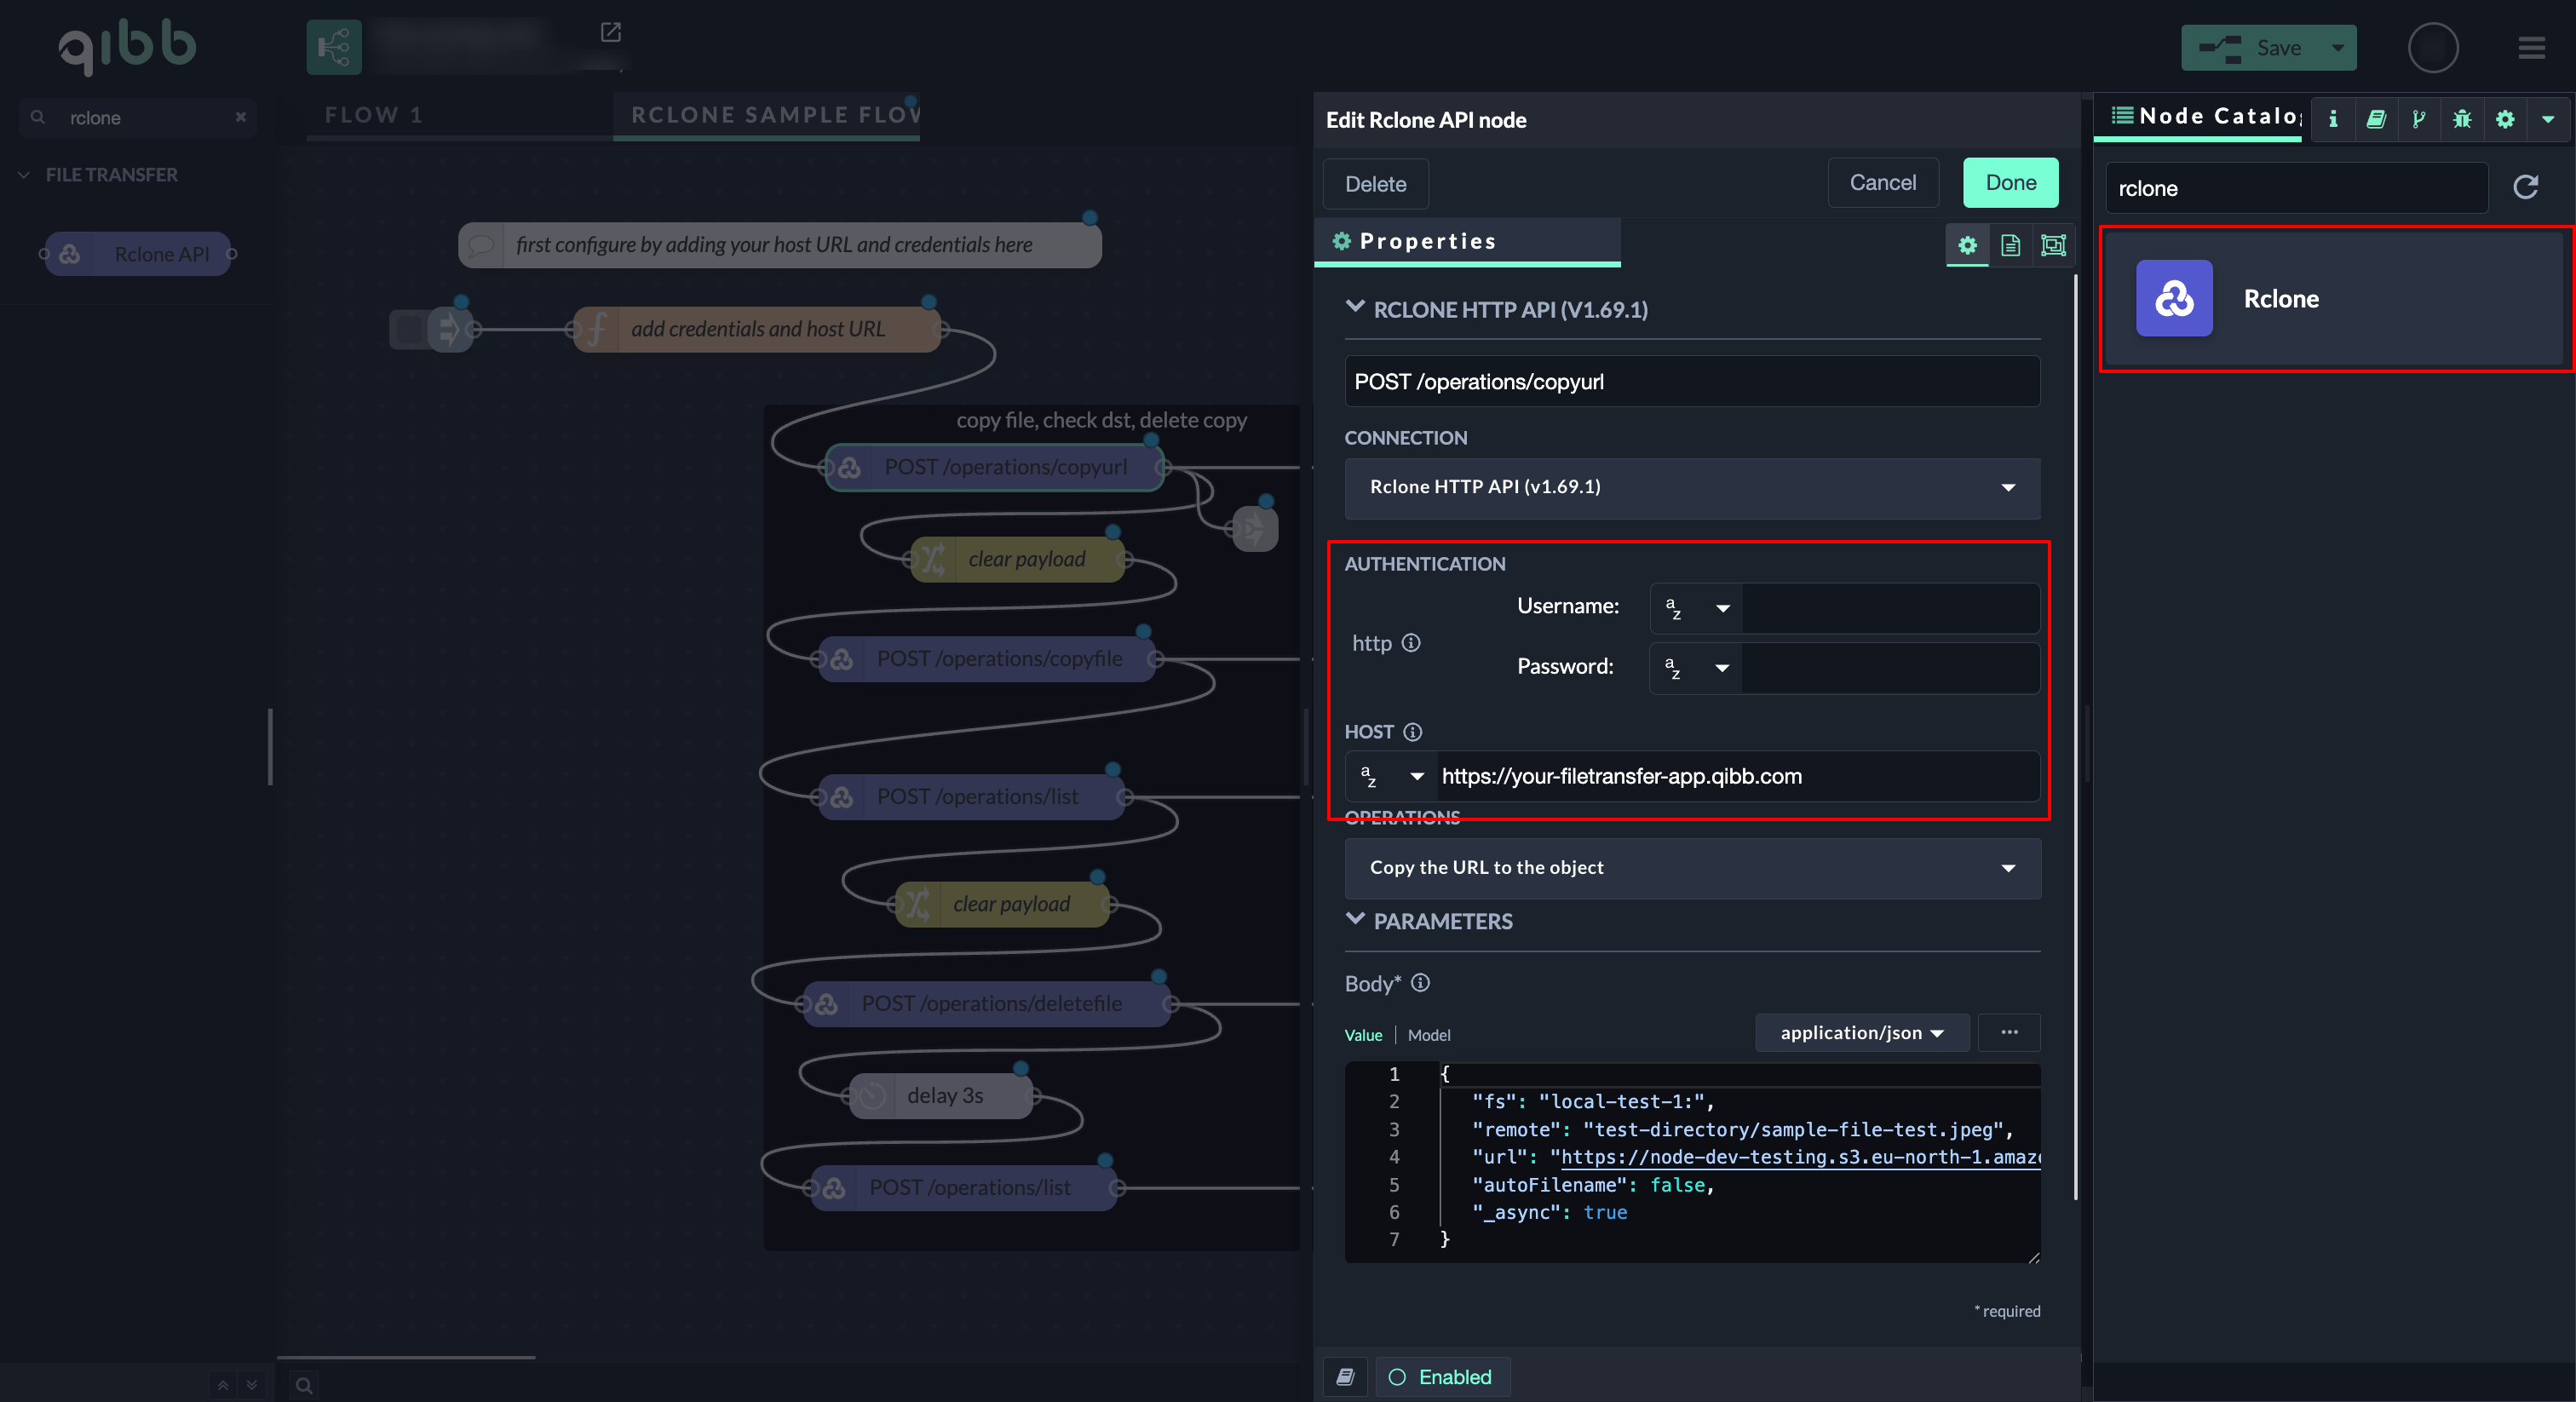Open the Connection Rclone HTTP API dropdown
The image size is (2576, 1402).
click(x=1691, y=487)
